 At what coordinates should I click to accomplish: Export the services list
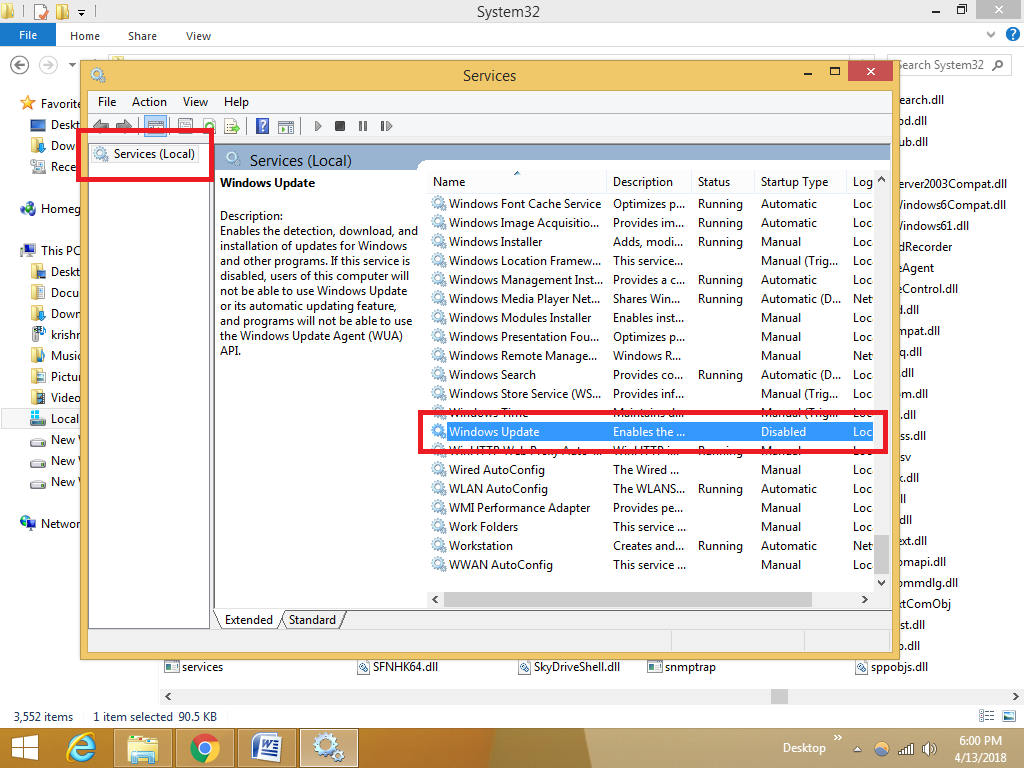(232, 125)
